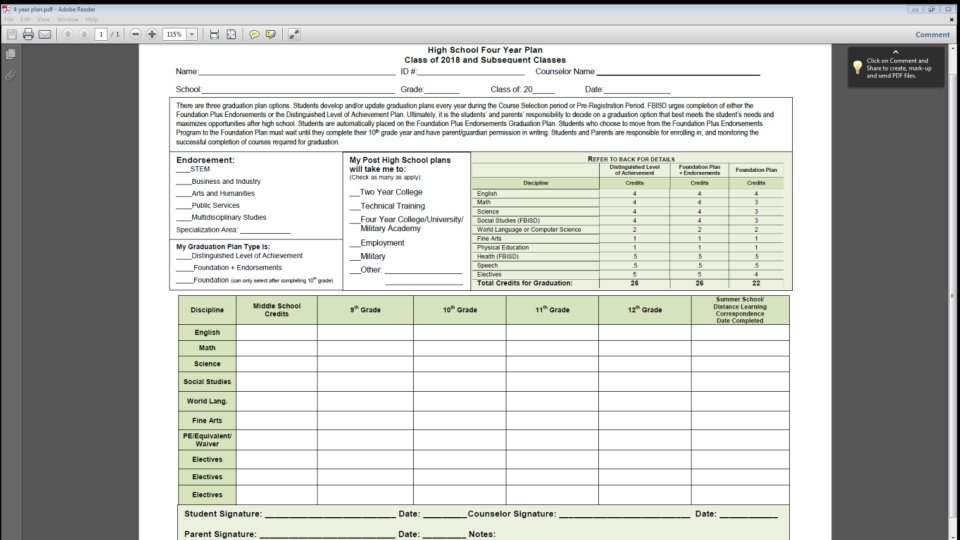Collapse the Comment tip popup chevron
This screenshot has height=540, width=960.
[896, 52]
